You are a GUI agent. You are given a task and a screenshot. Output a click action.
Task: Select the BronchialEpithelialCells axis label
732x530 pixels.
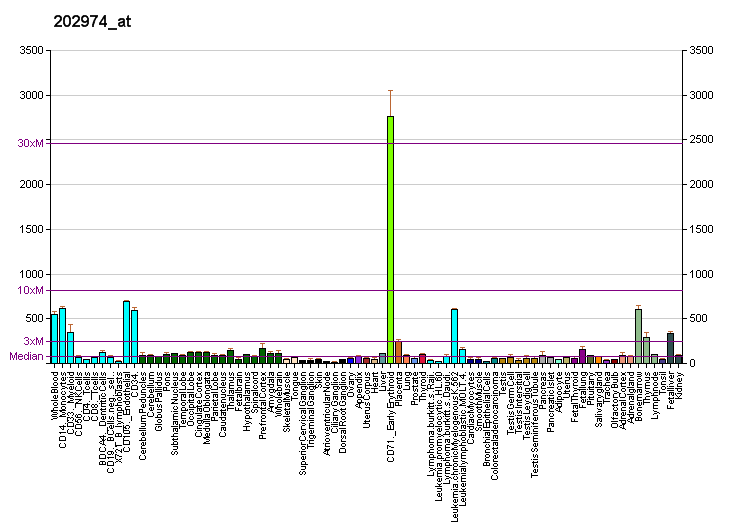coord(486,419)
